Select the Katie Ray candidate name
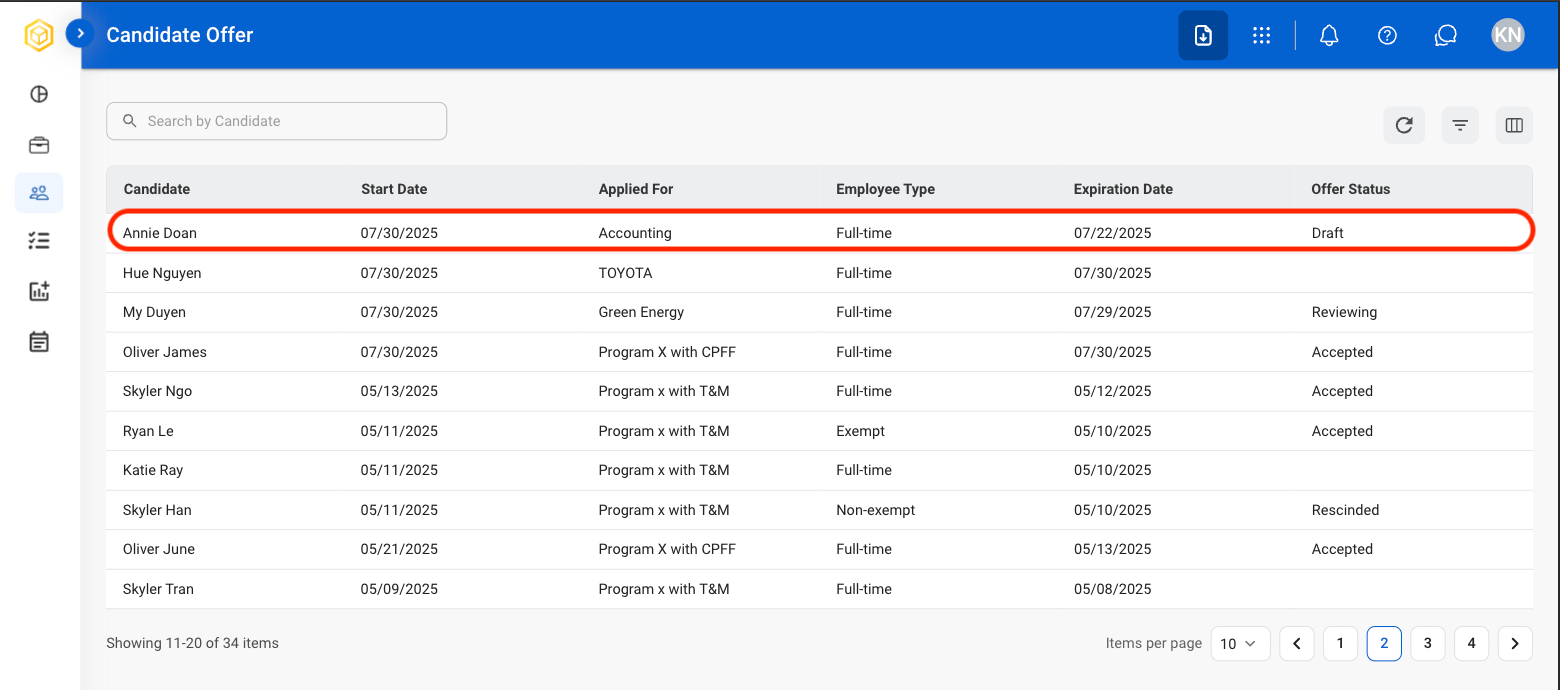The image size is (1560, 690). tap(153, 470)
